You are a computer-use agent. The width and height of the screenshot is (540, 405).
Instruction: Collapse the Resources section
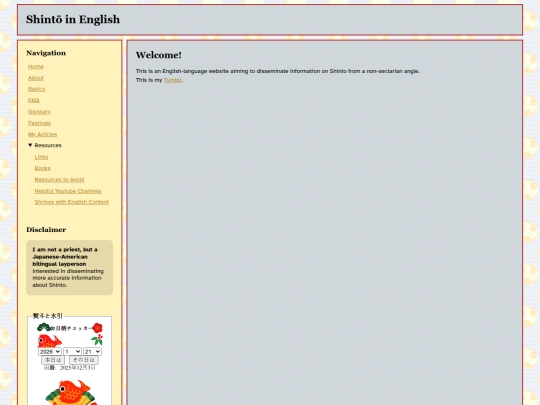coord(45,145)
